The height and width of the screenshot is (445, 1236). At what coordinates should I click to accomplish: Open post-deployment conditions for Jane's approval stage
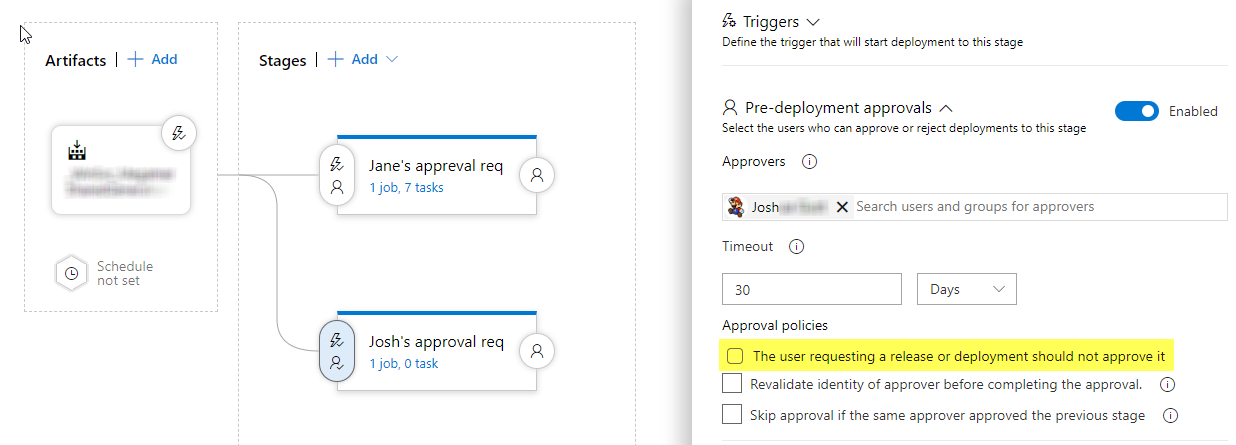tap(537, 175)
